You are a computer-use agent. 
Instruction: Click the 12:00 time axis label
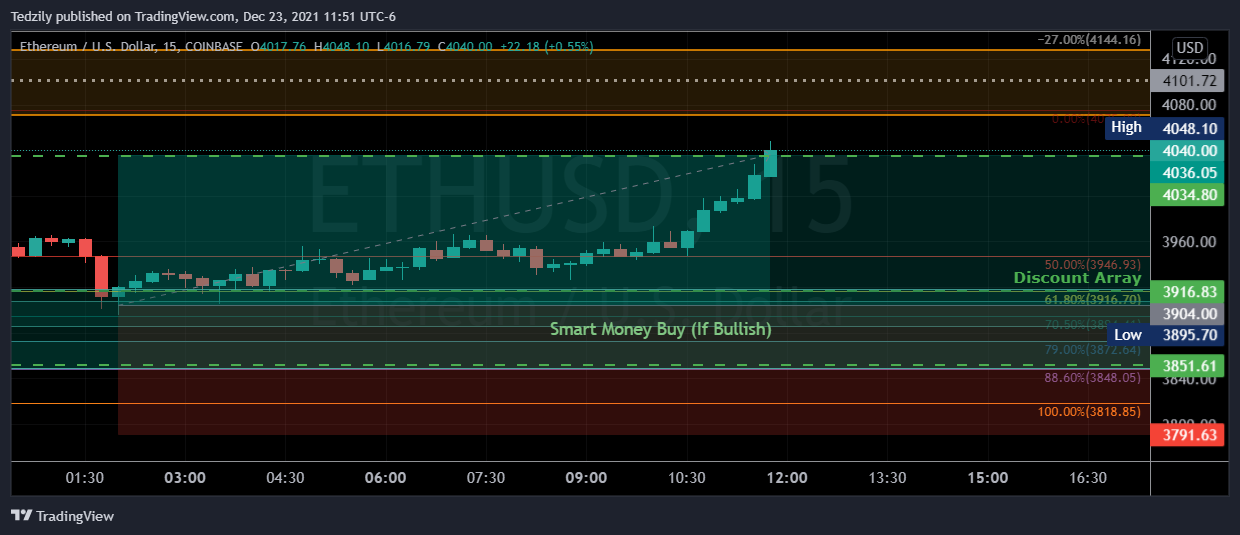(787, 478)
